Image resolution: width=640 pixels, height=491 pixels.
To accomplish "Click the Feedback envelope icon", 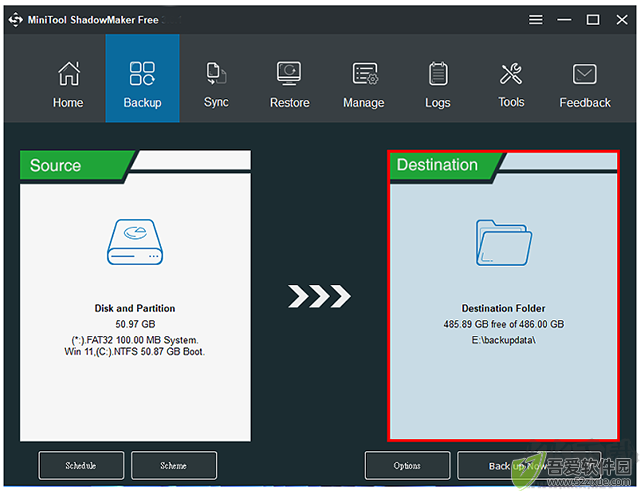I will (584, 74).
